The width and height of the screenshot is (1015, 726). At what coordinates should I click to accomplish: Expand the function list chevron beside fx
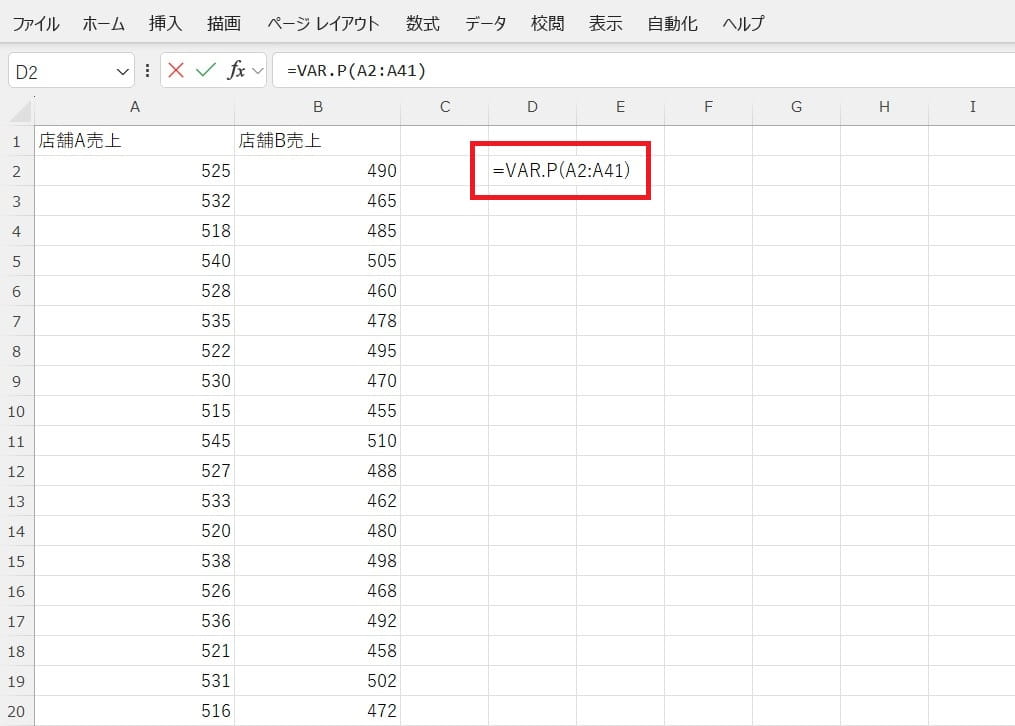click(x=257, y=71)
